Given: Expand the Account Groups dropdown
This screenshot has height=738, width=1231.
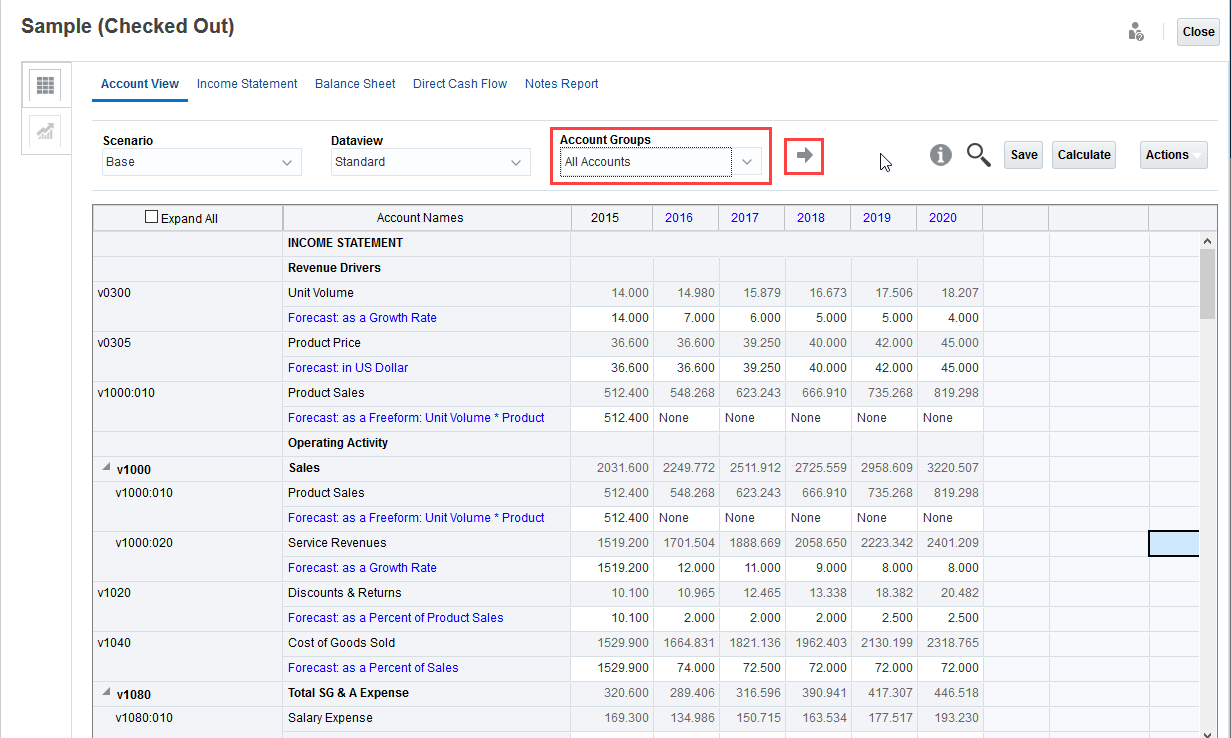Looking at the screenshot, I should click(x=747, y=162).
